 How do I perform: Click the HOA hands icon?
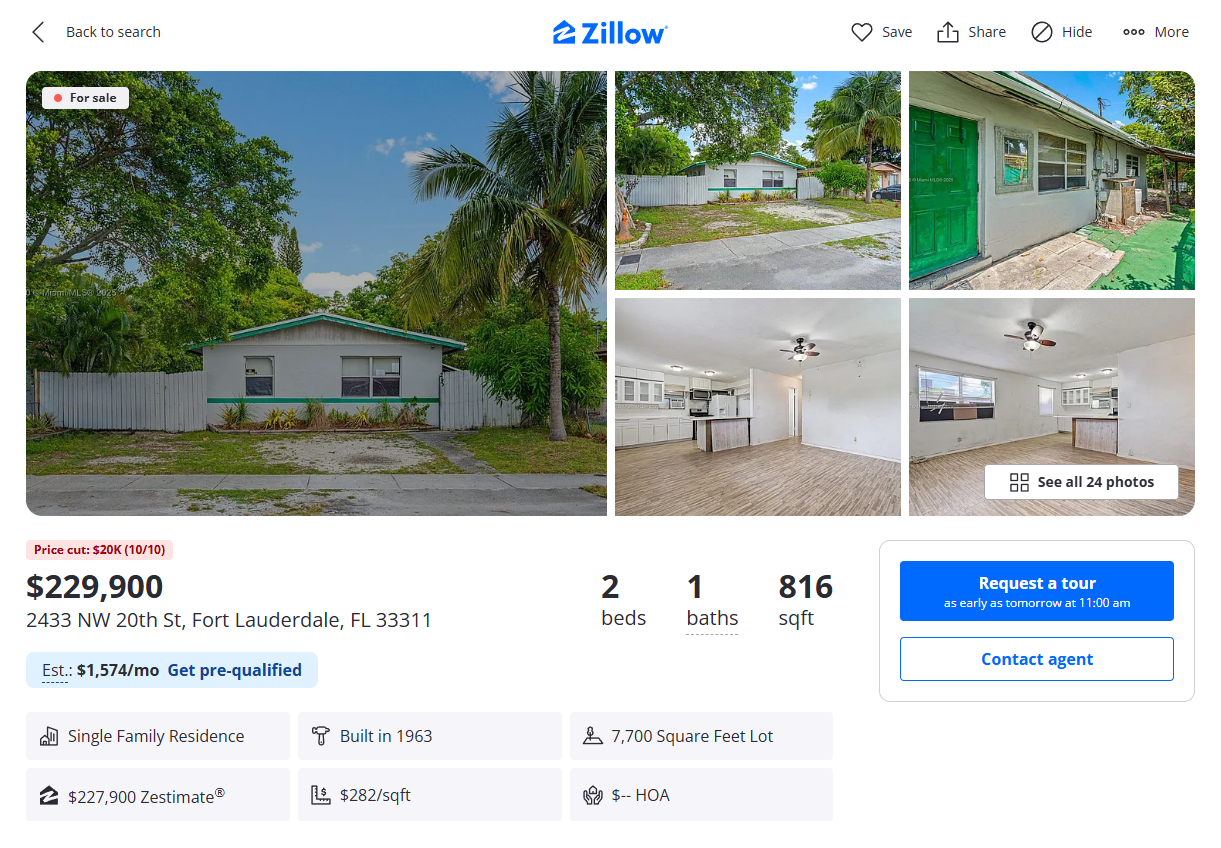click(x=592, y=796)
